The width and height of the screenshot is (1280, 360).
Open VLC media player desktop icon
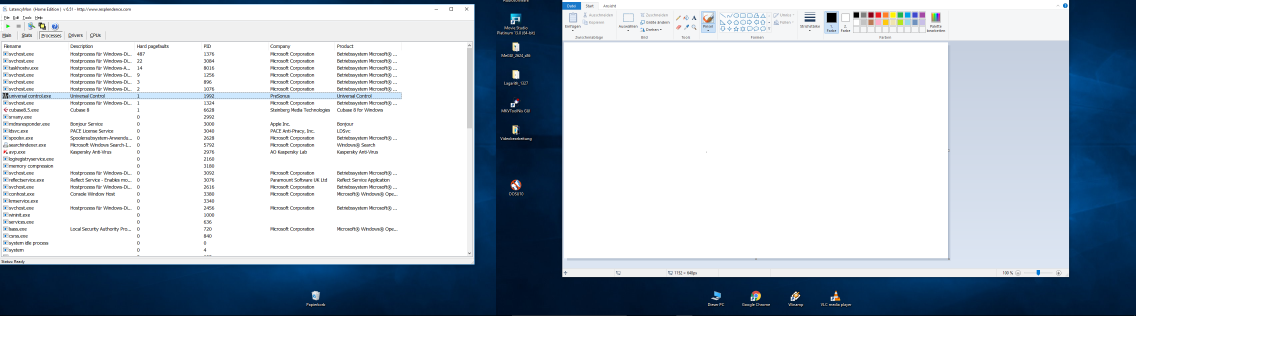(x=835, y=299)
